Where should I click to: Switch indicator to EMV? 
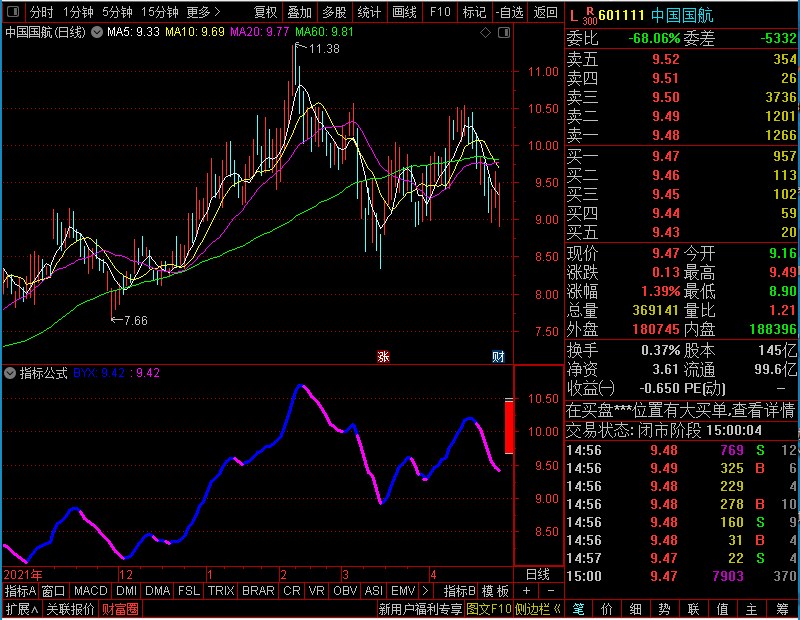[x=403, y=591]
